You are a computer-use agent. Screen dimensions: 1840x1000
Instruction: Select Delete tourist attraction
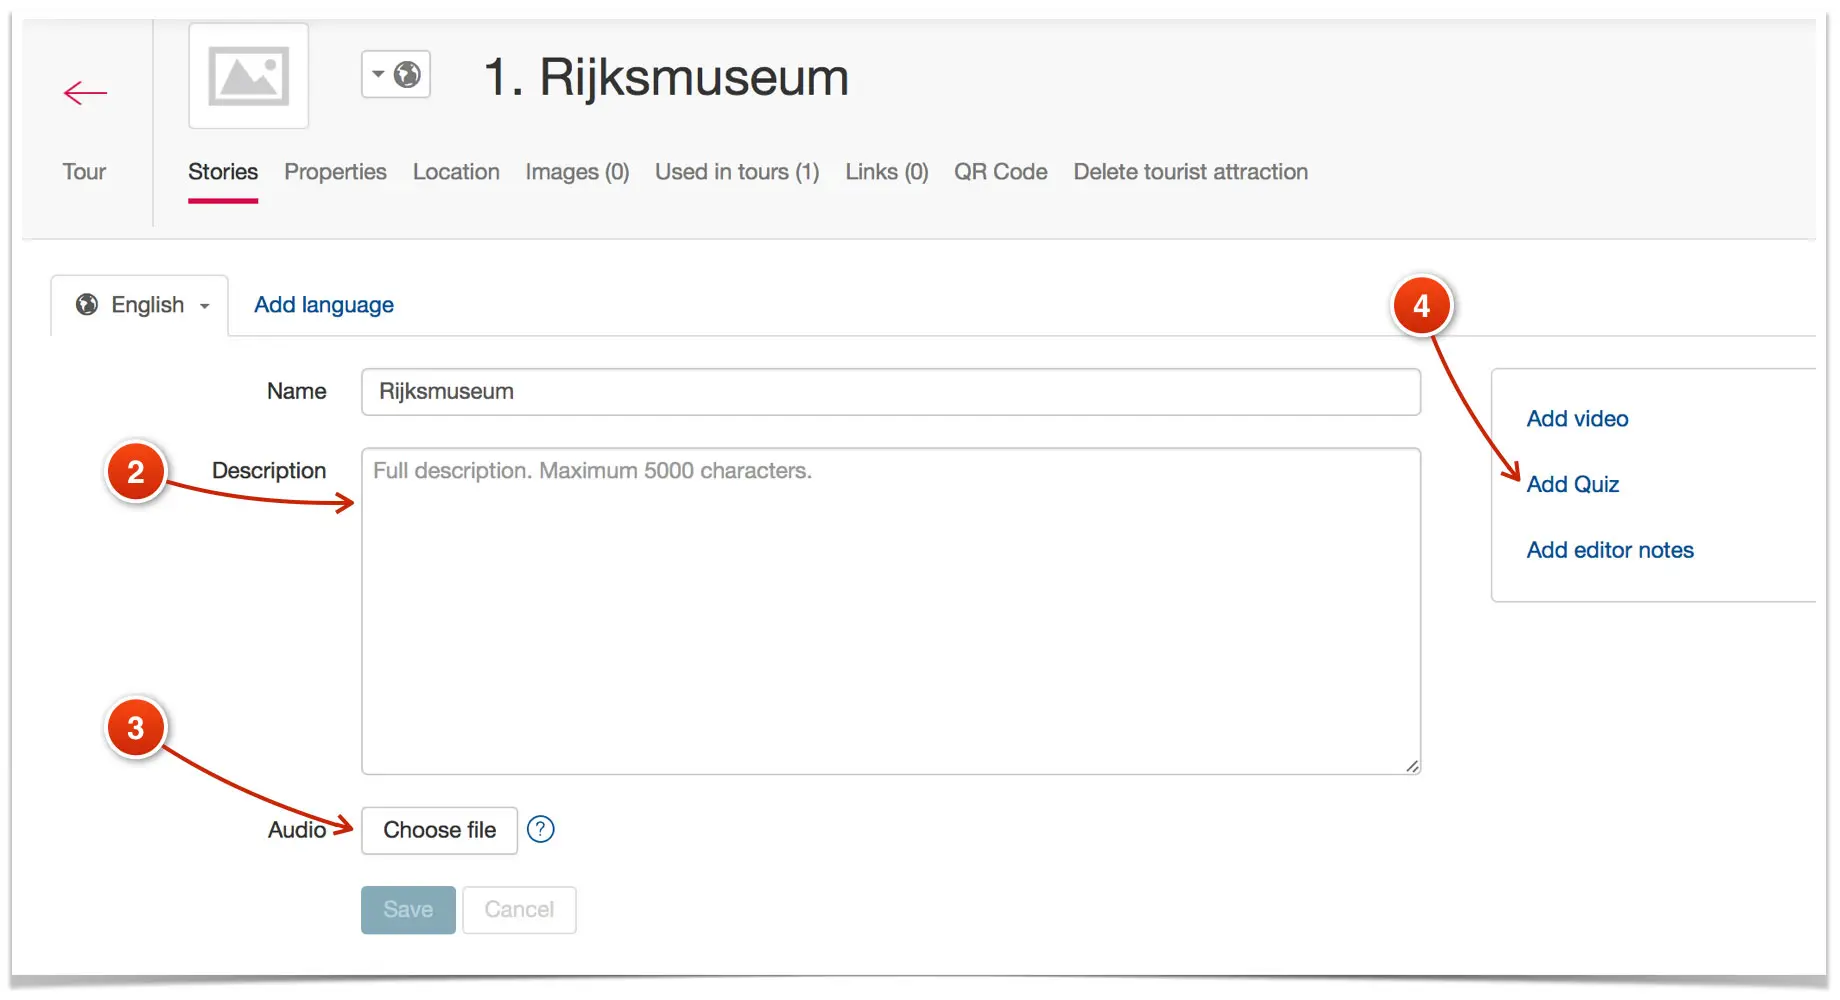pyautogui.click(x=1191, y=172)
